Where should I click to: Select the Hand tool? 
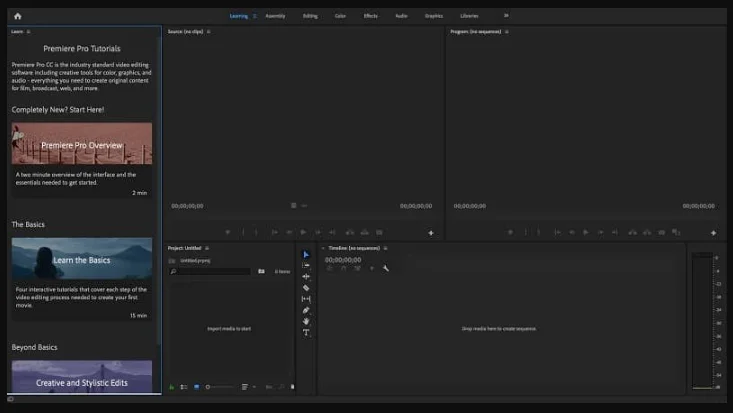[306, 321]
